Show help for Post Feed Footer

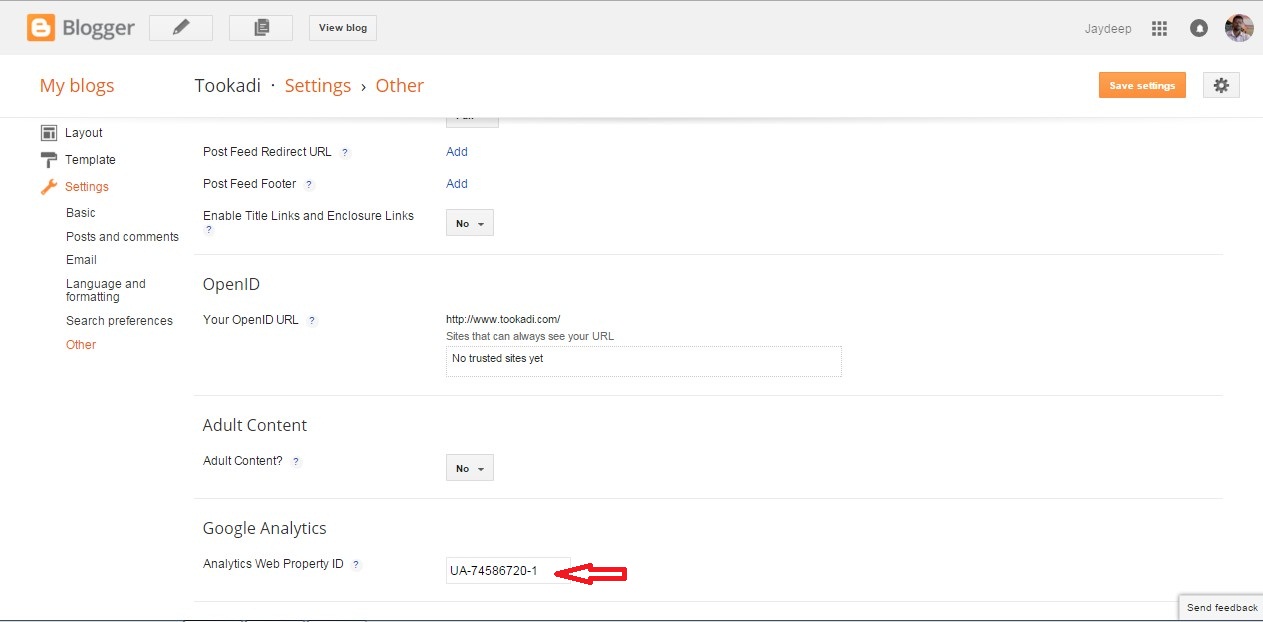[309, 185]
